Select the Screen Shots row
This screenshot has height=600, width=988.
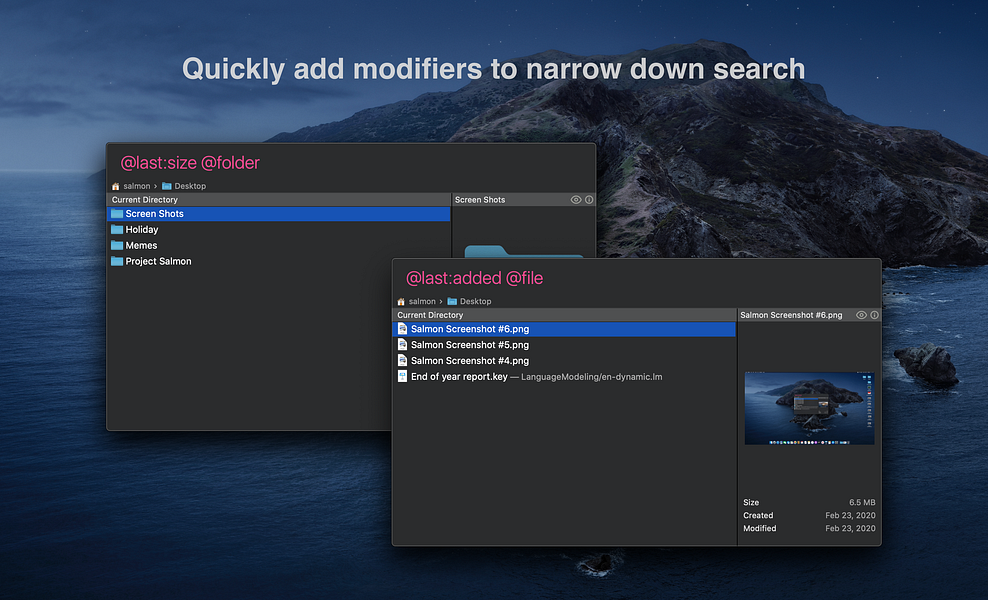(279, 214)
